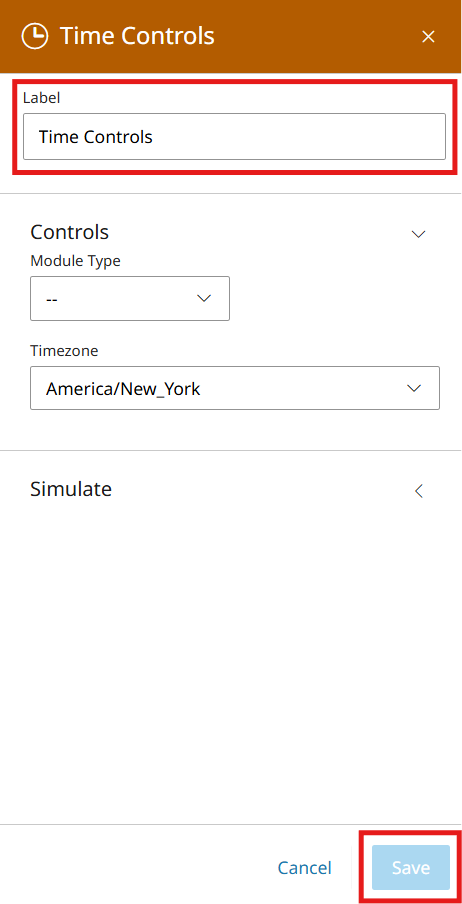Click the America/New_York timezone value text
462x904 pixels.
pos(123,389)
